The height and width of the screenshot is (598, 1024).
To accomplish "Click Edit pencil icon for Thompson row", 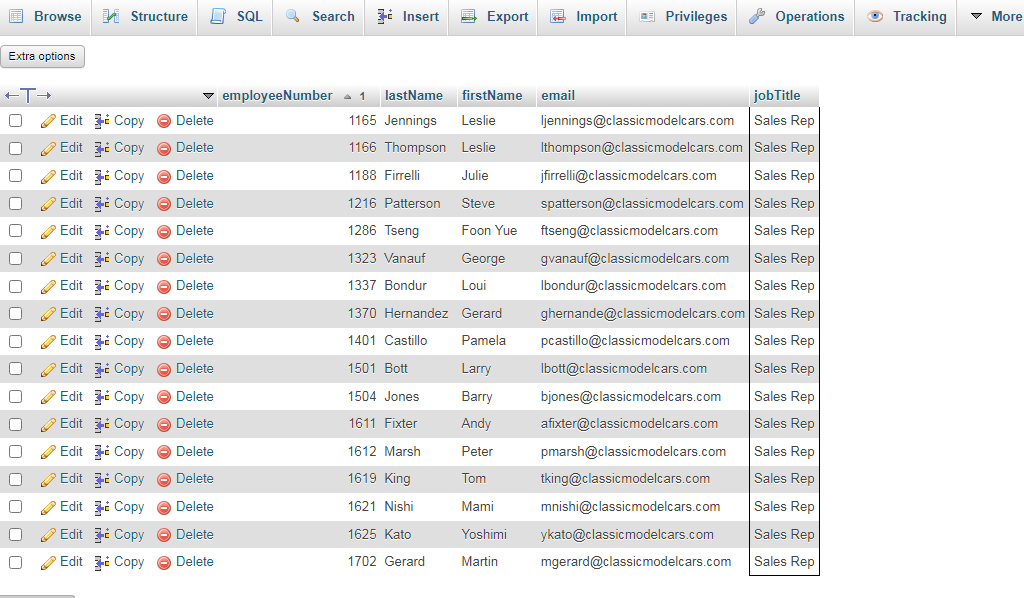I will pos(48,148).
